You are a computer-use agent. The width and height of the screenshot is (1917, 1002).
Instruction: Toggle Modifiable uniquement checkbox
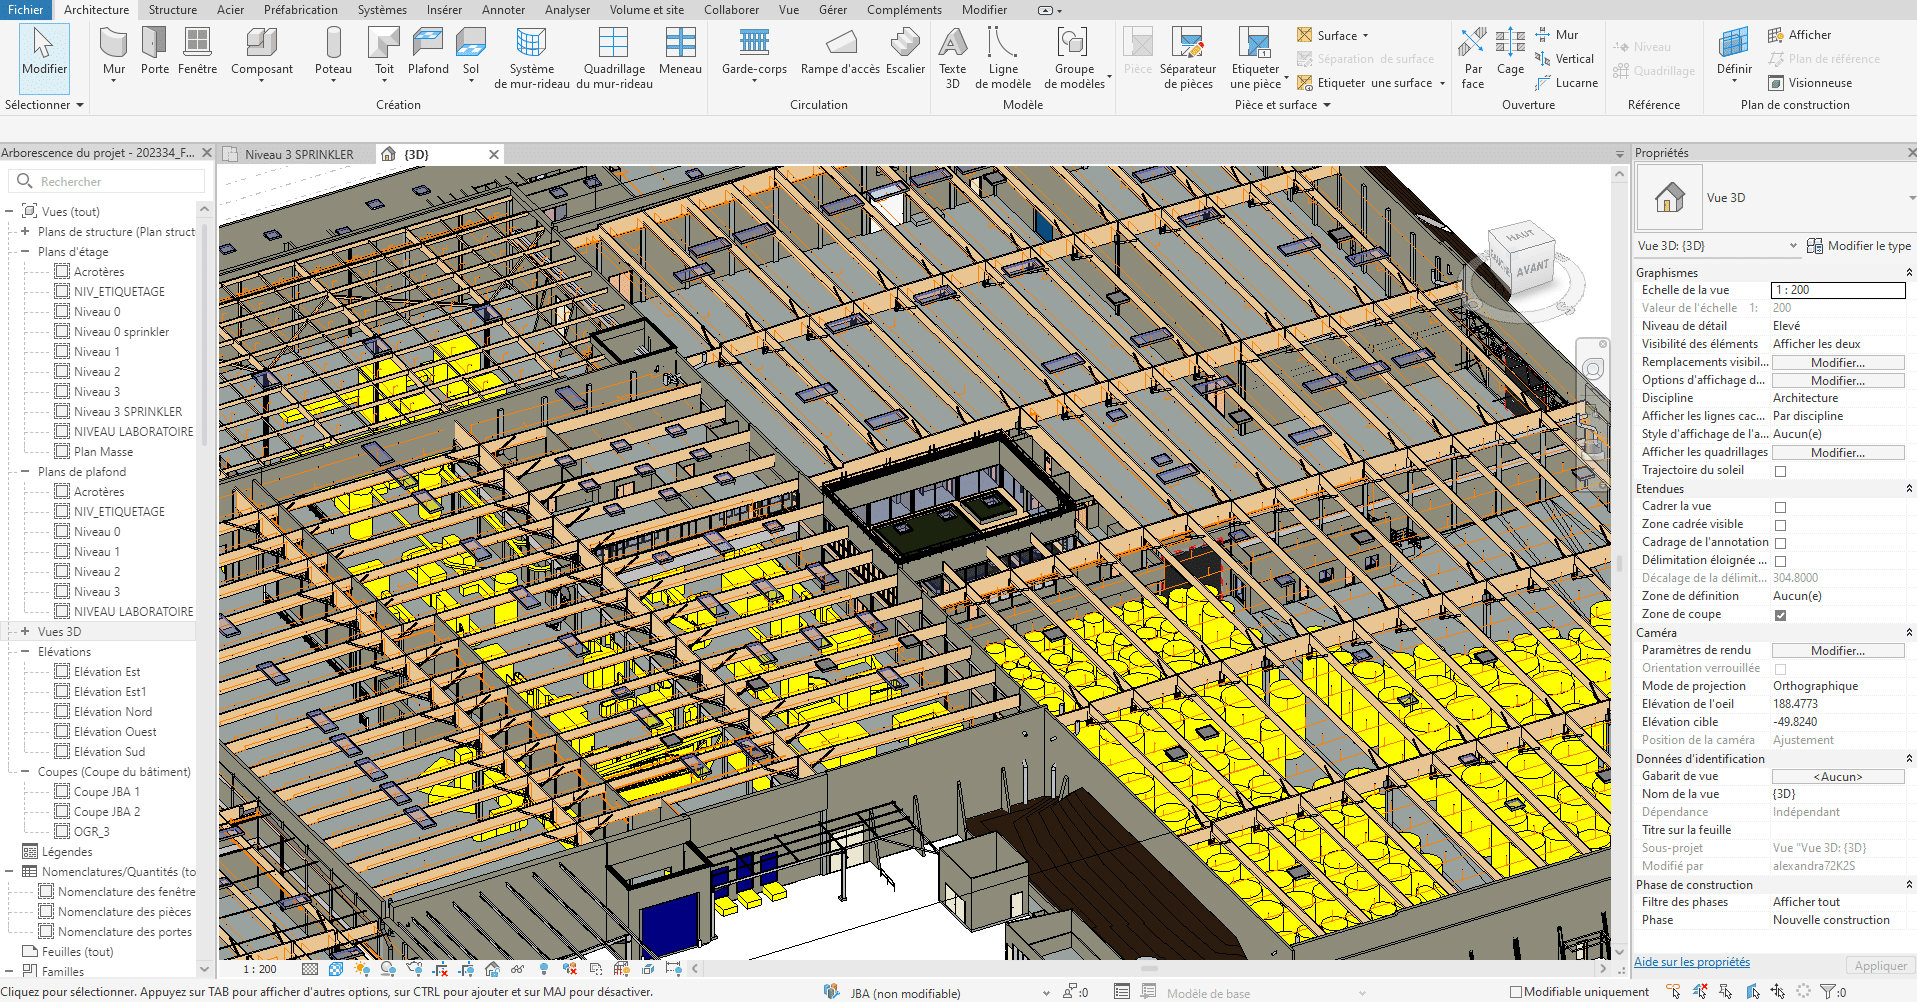pos(1515,992)
